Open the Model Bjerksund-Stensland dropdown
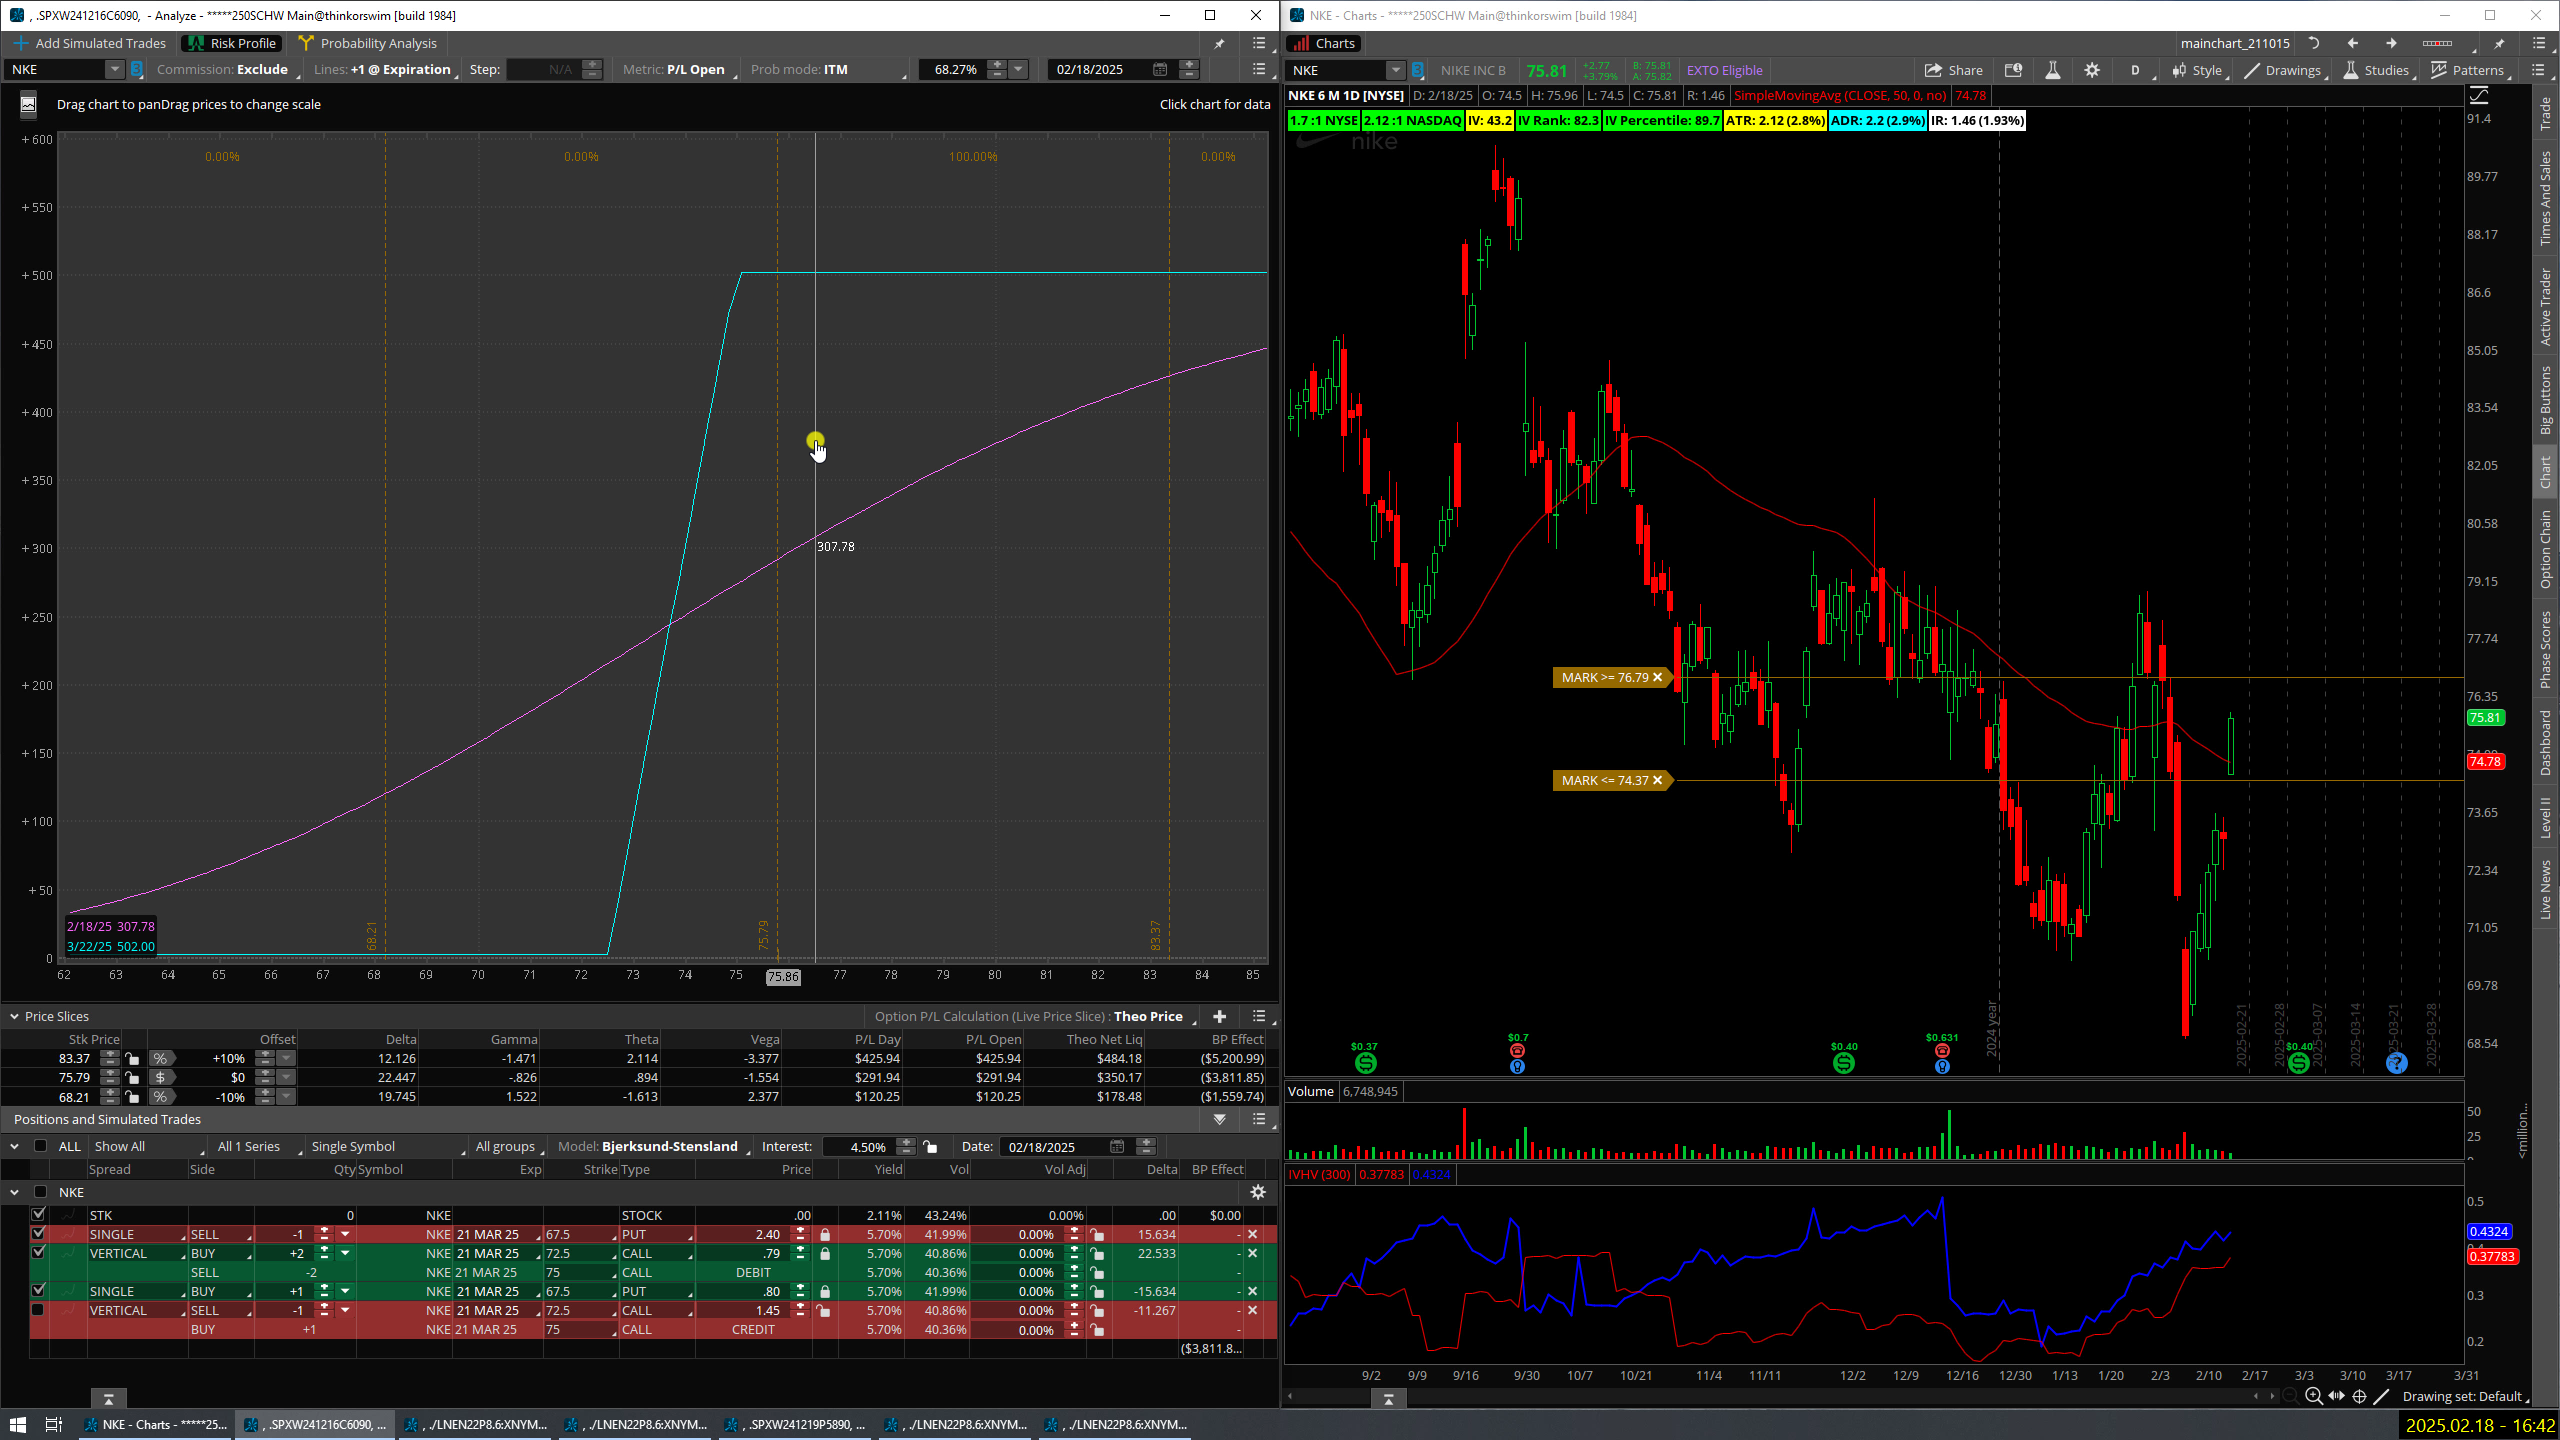The image size is (2560, 1440). tap(670, 1146)
